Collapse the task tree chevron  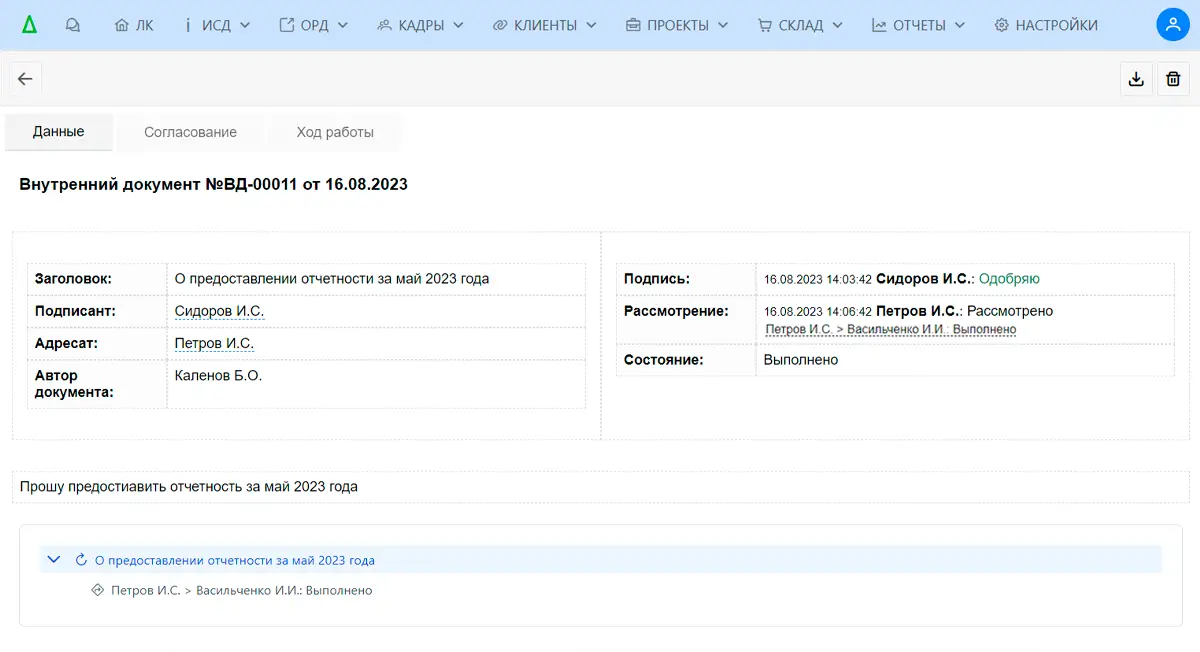[54, 560]
